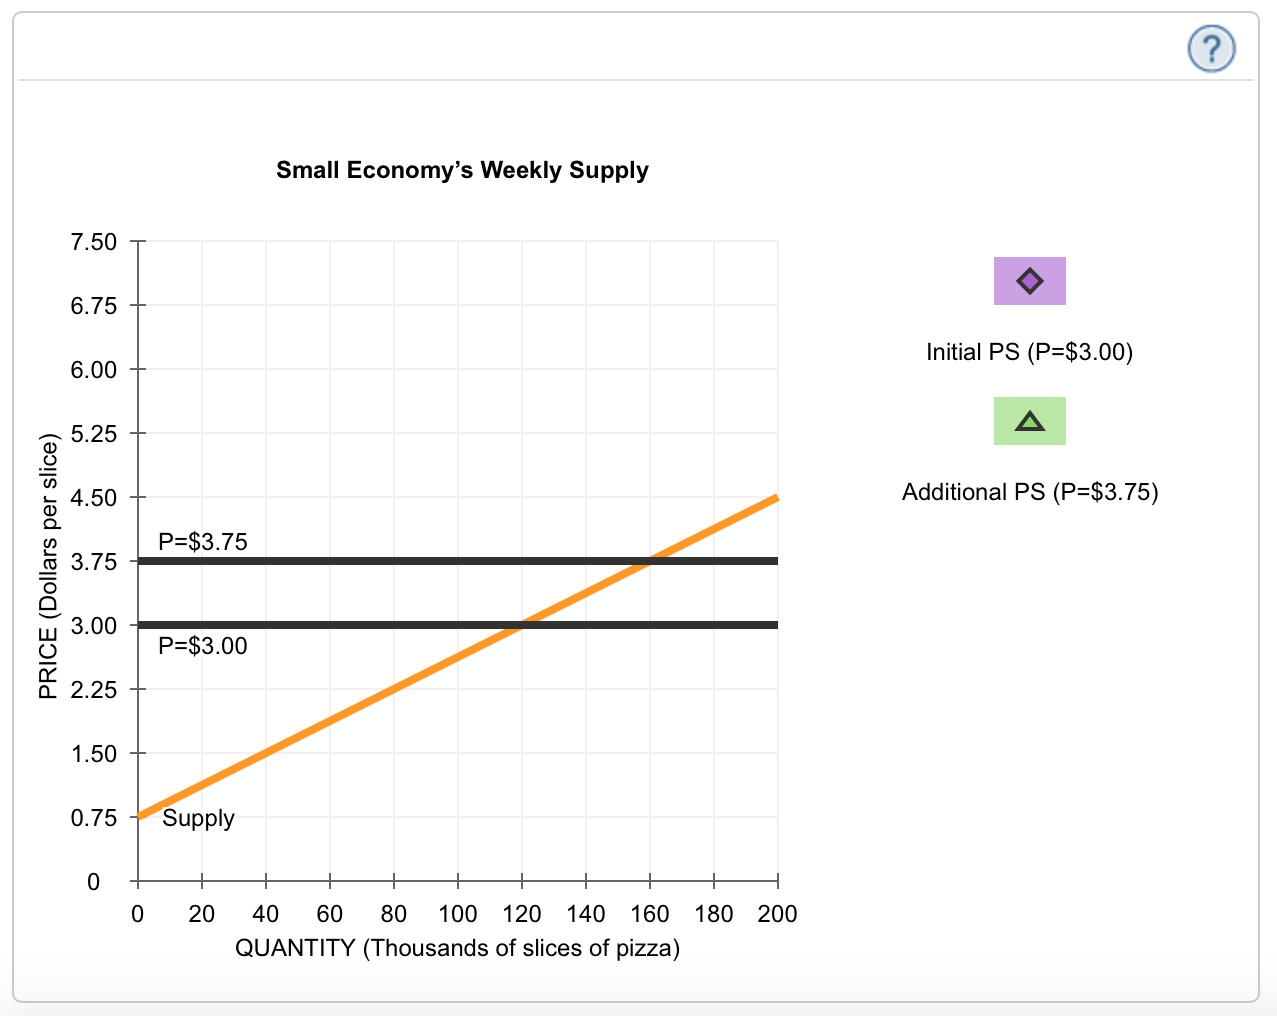Click the Supply label on the graph

tap(198, 819)
